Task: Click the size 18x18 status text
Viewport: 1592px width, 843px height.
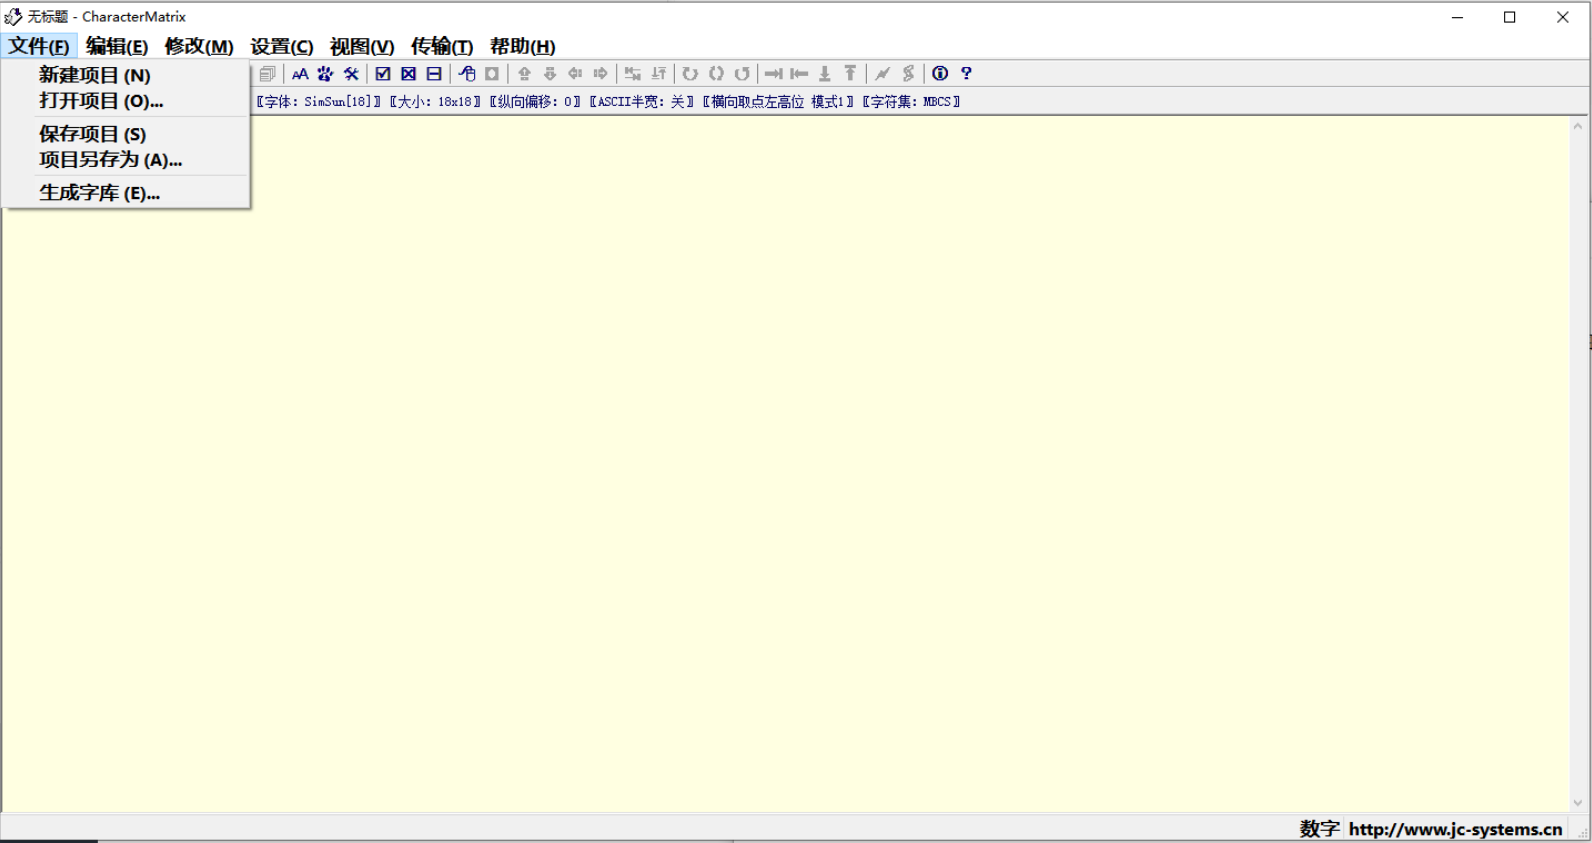Action: [435, 102]
